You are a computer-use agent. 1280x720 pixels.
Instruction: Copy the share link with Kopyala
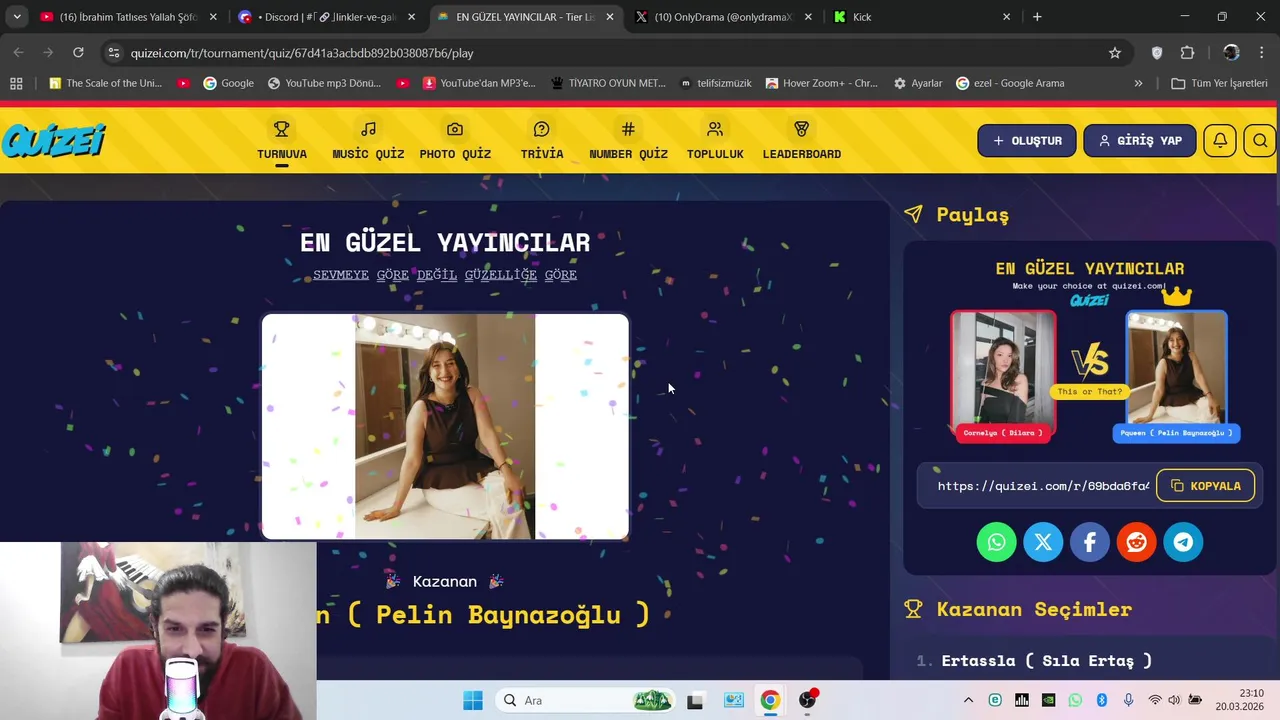(1205, 486)
